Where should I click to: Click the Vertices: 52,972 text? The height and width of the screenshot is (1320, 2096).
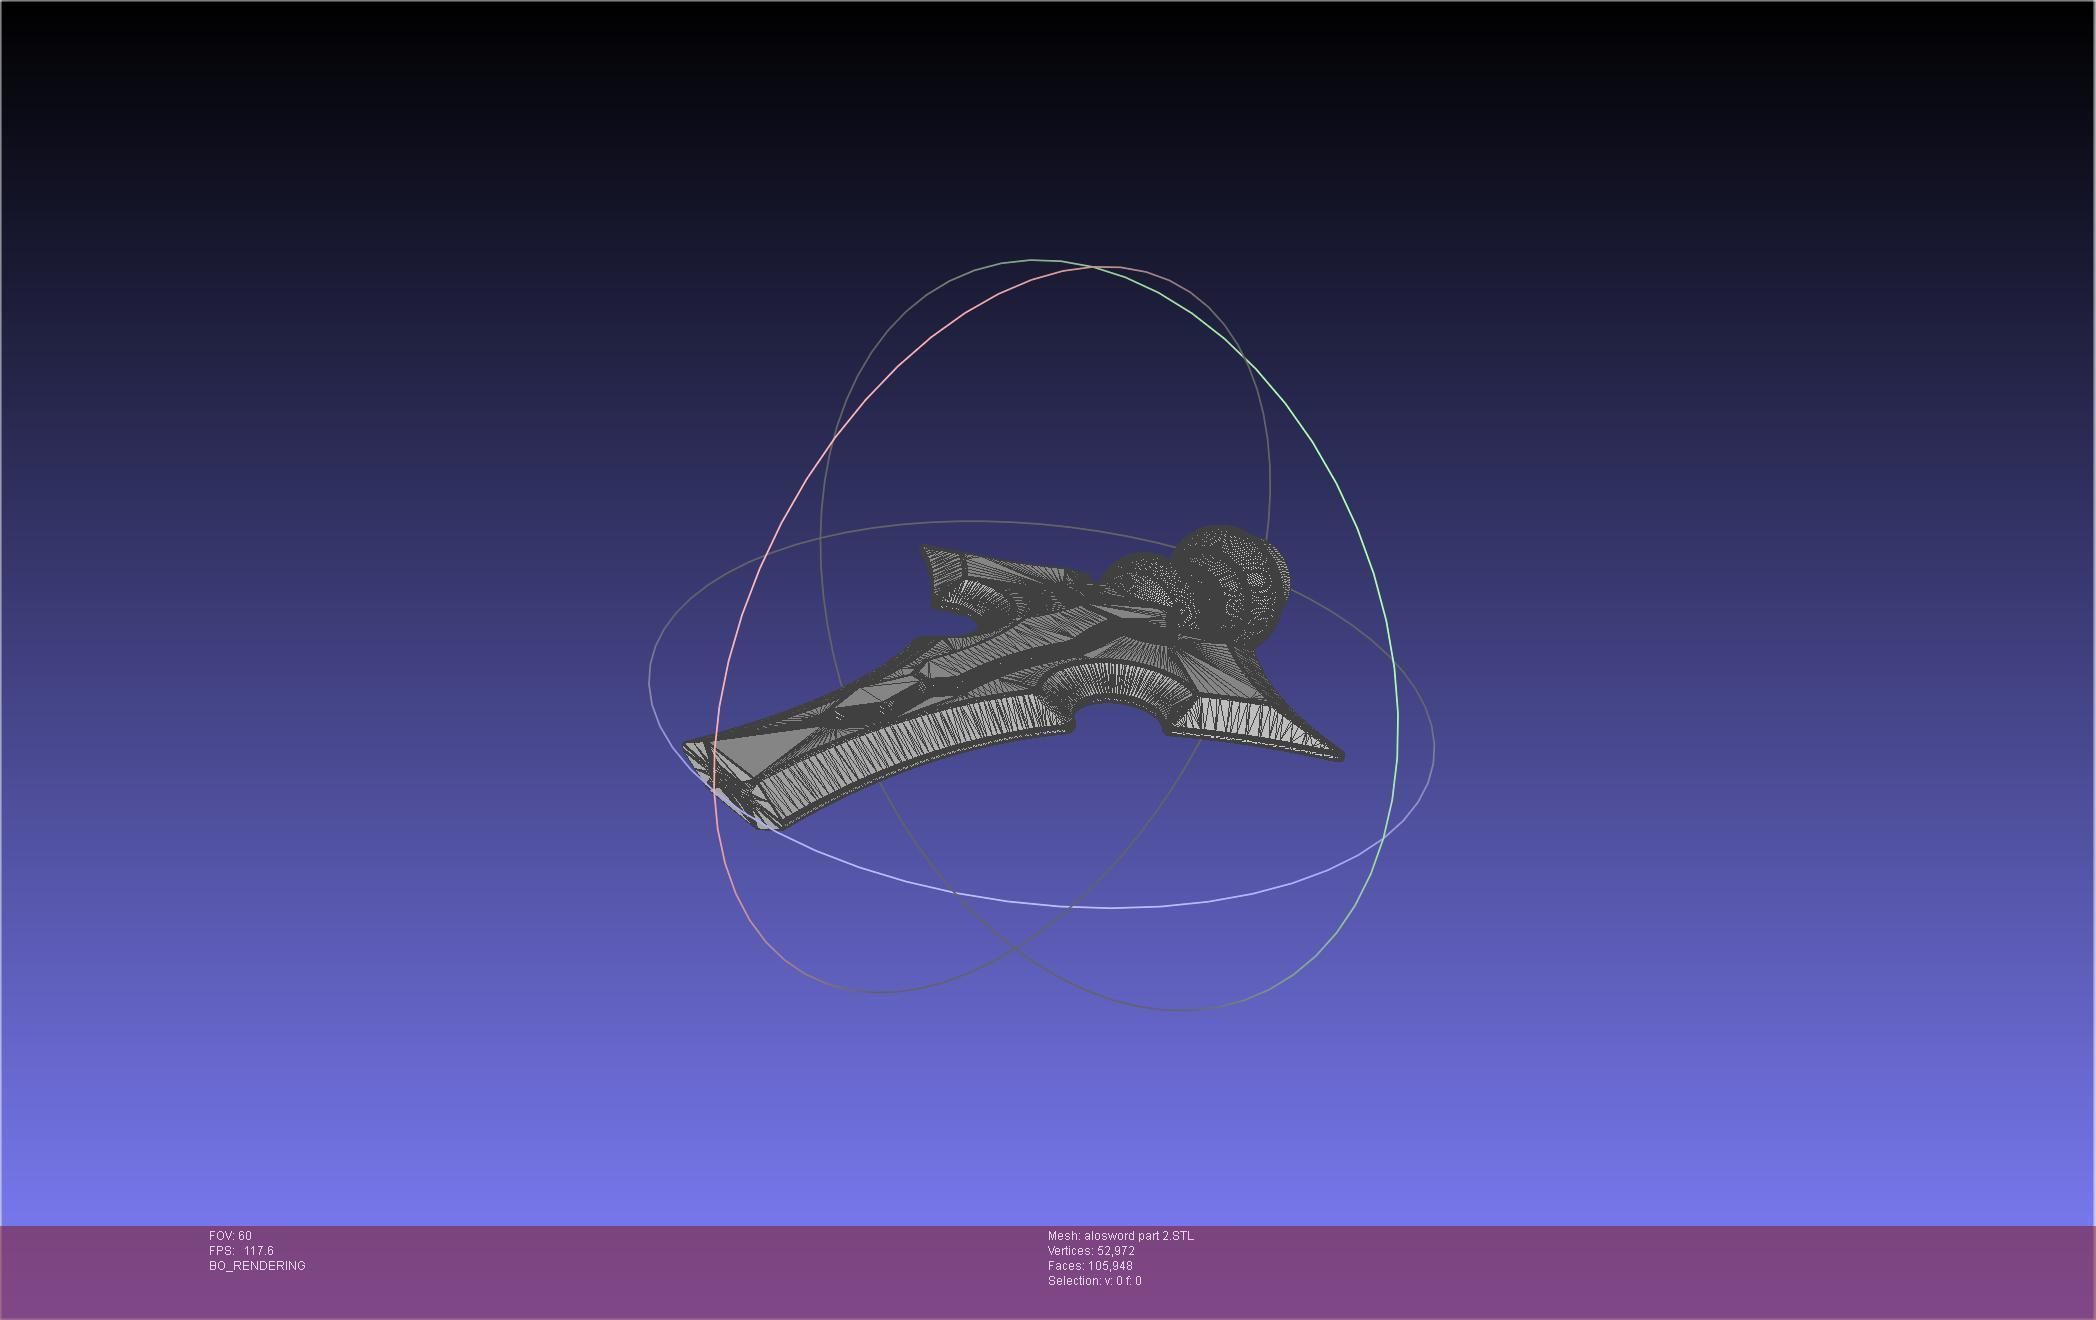point(1091,1251)
